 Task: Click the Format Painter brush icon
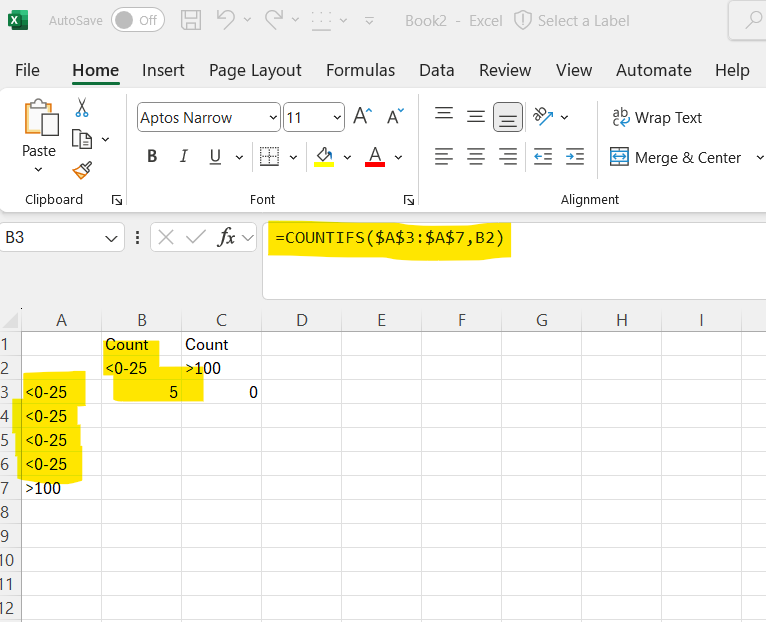click(82, 171)
